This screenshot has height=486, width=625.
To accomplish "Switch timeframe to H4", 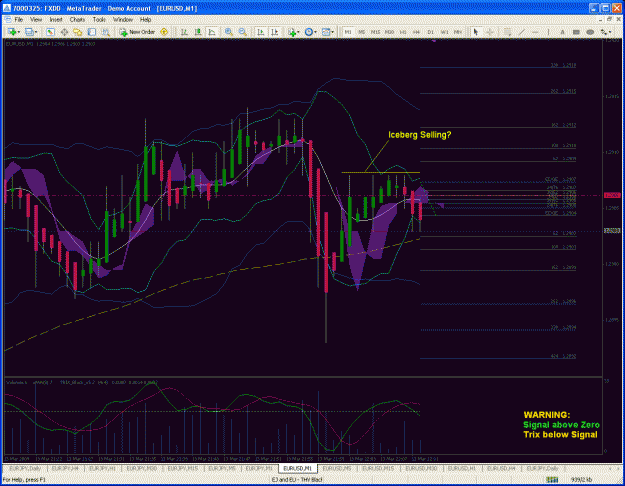I will coord(417,32).
